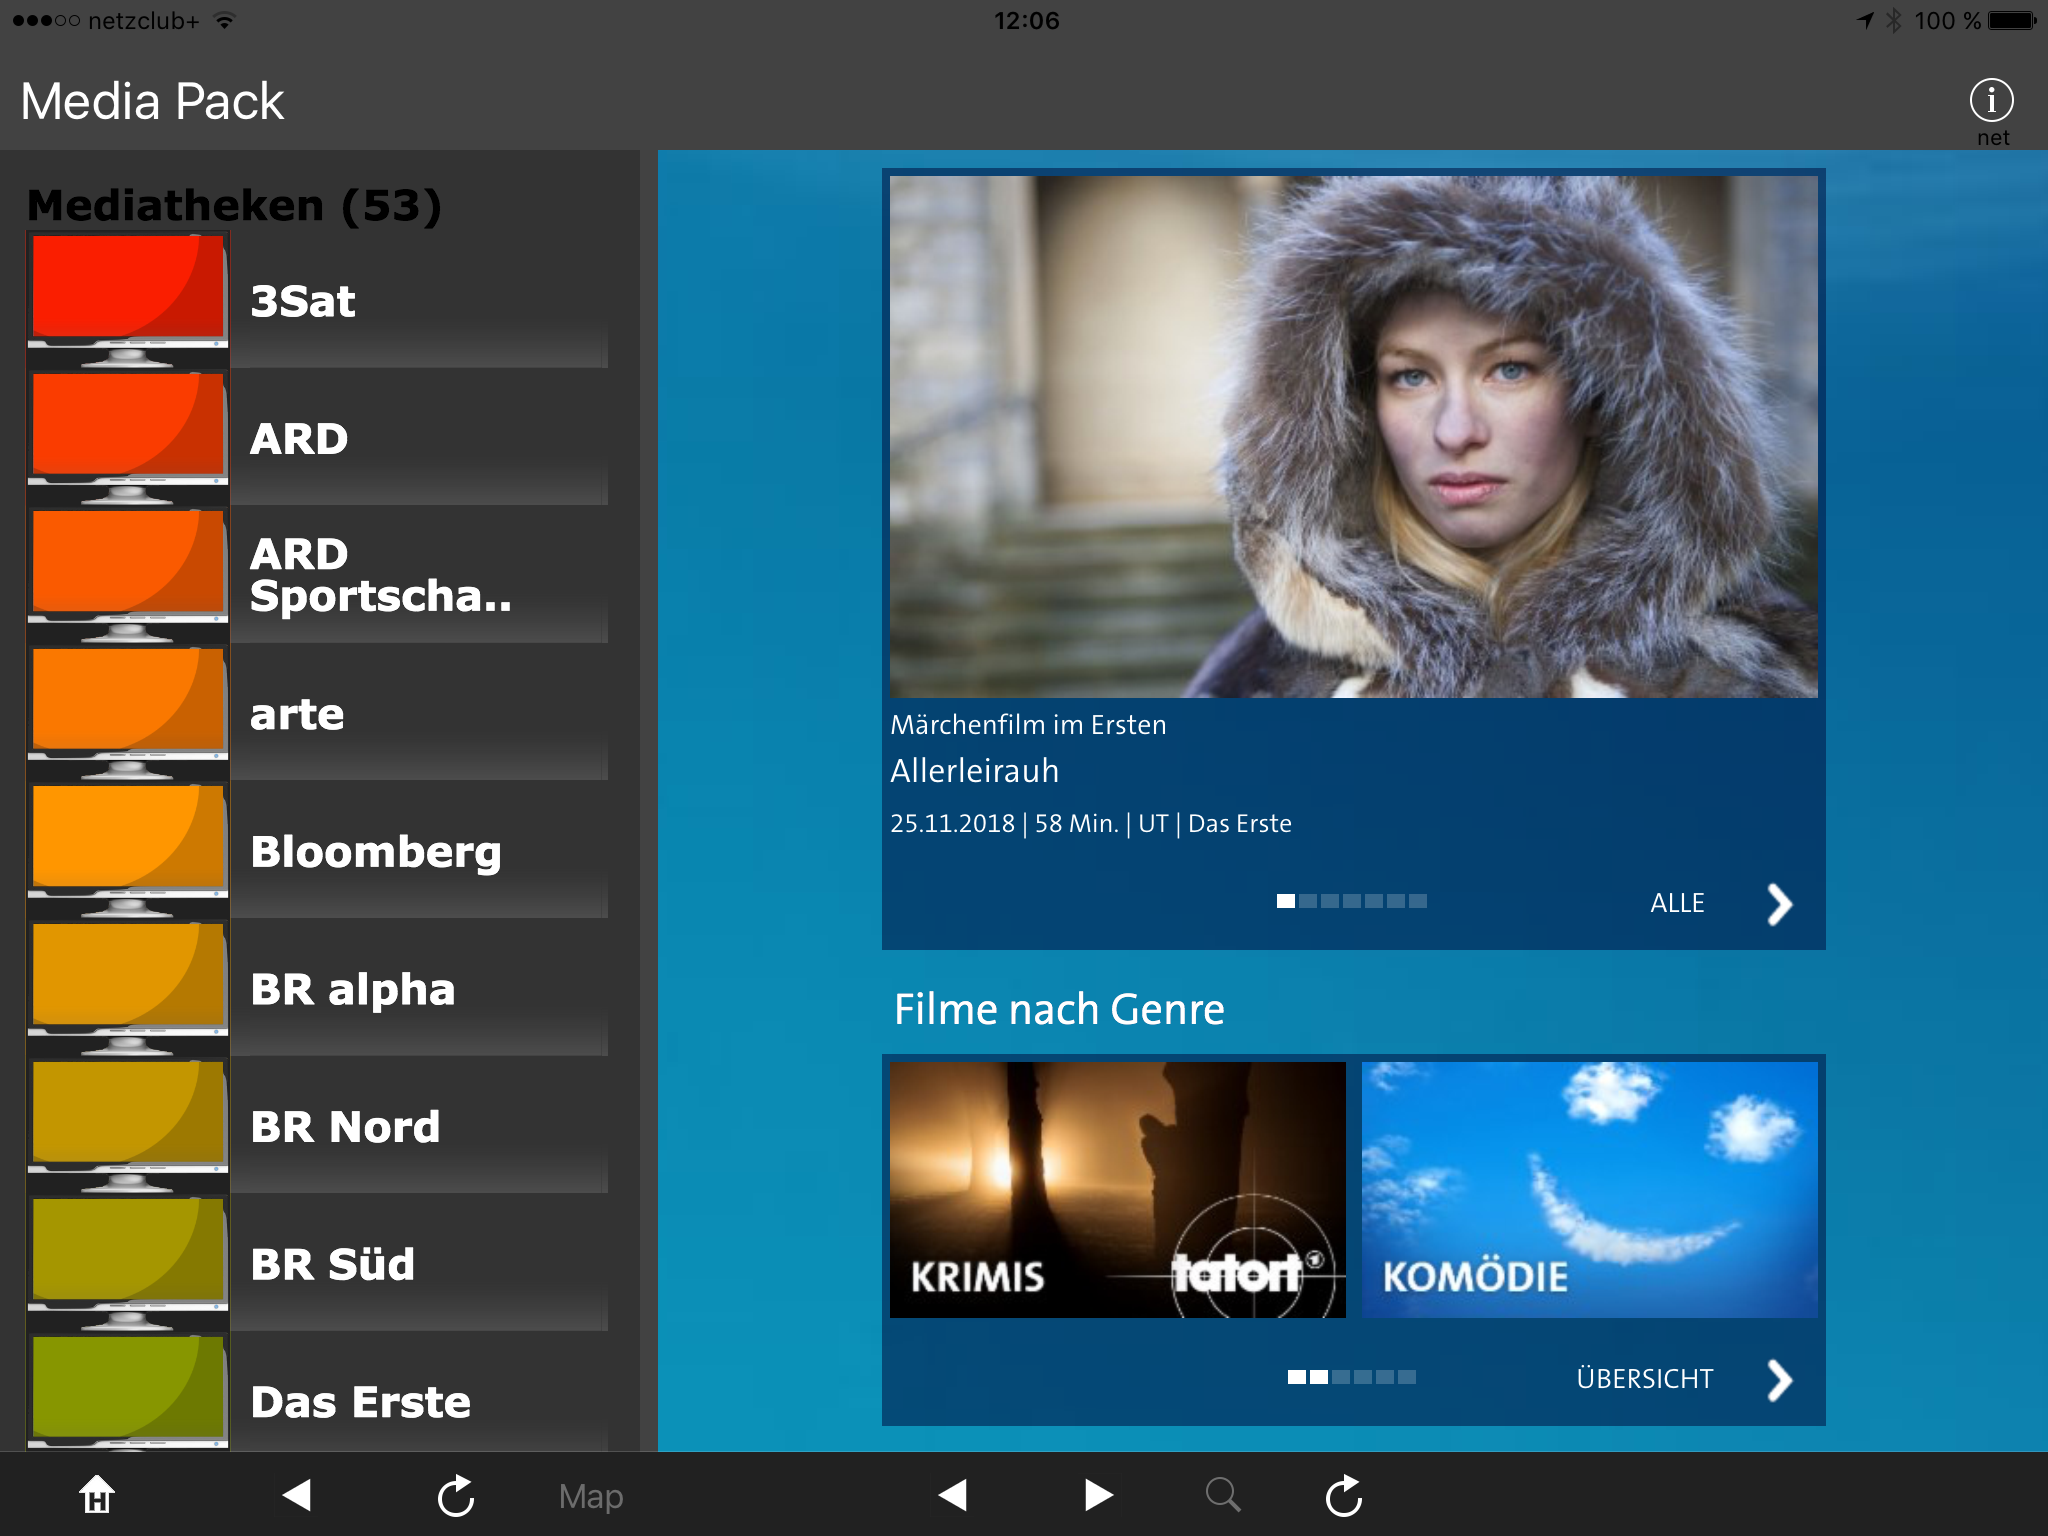
Task: Tap the battery status indicator
Action: (2012, 20)
